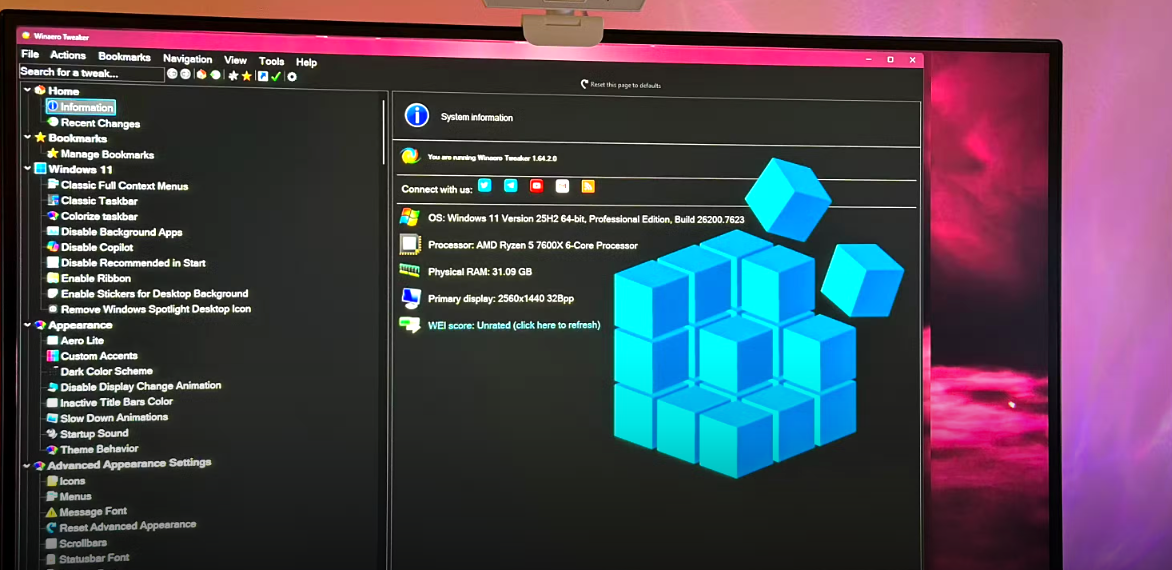Go back using the toolbar back arrow
This screenshot has height=570, width=1172.
pyautogui.click(x=172, y=75)
